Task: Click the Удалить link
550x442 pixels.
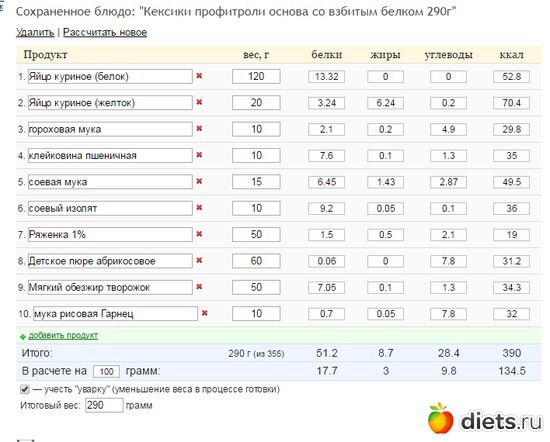Action: point(35,32)
